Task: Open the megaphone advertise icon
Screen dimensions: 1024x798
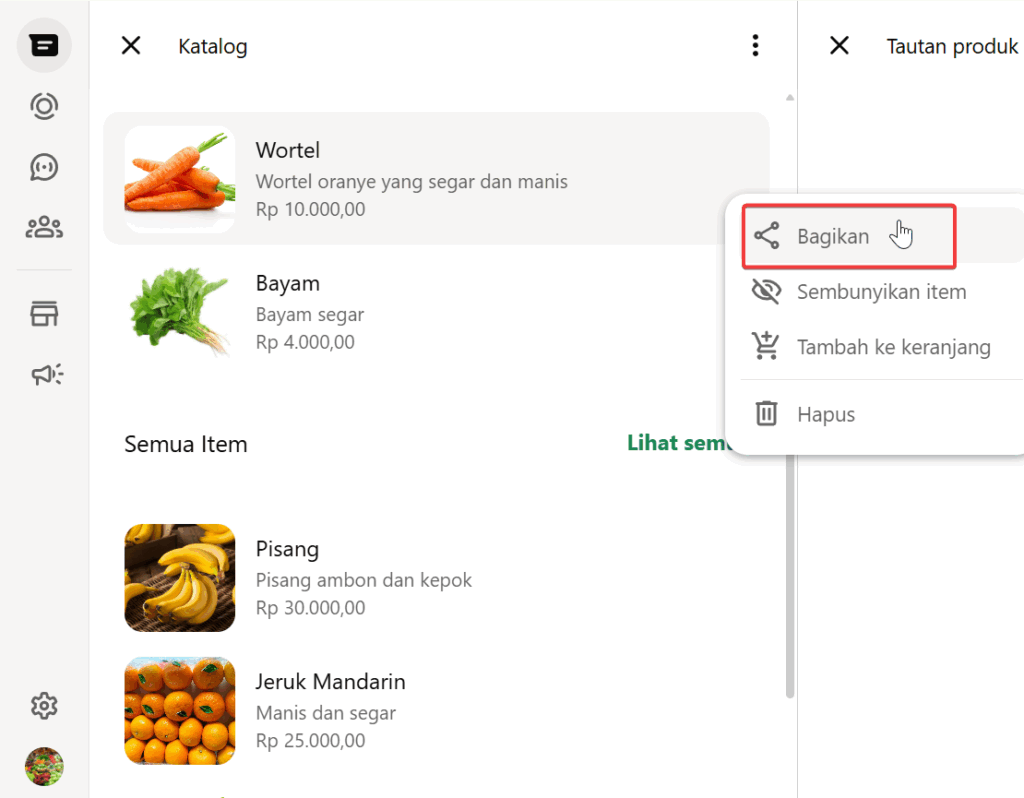Action: [46, 375]
